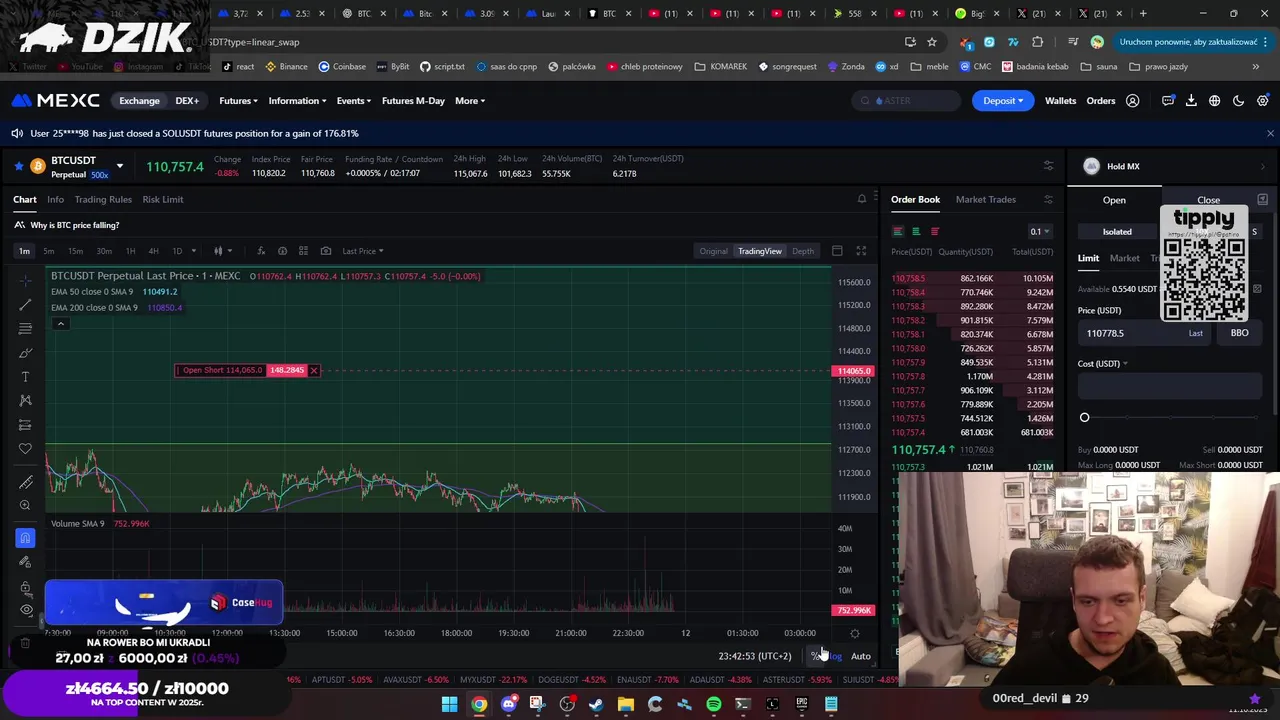Open the language globe icon
1280x720 pixels.
[1214, 100]
